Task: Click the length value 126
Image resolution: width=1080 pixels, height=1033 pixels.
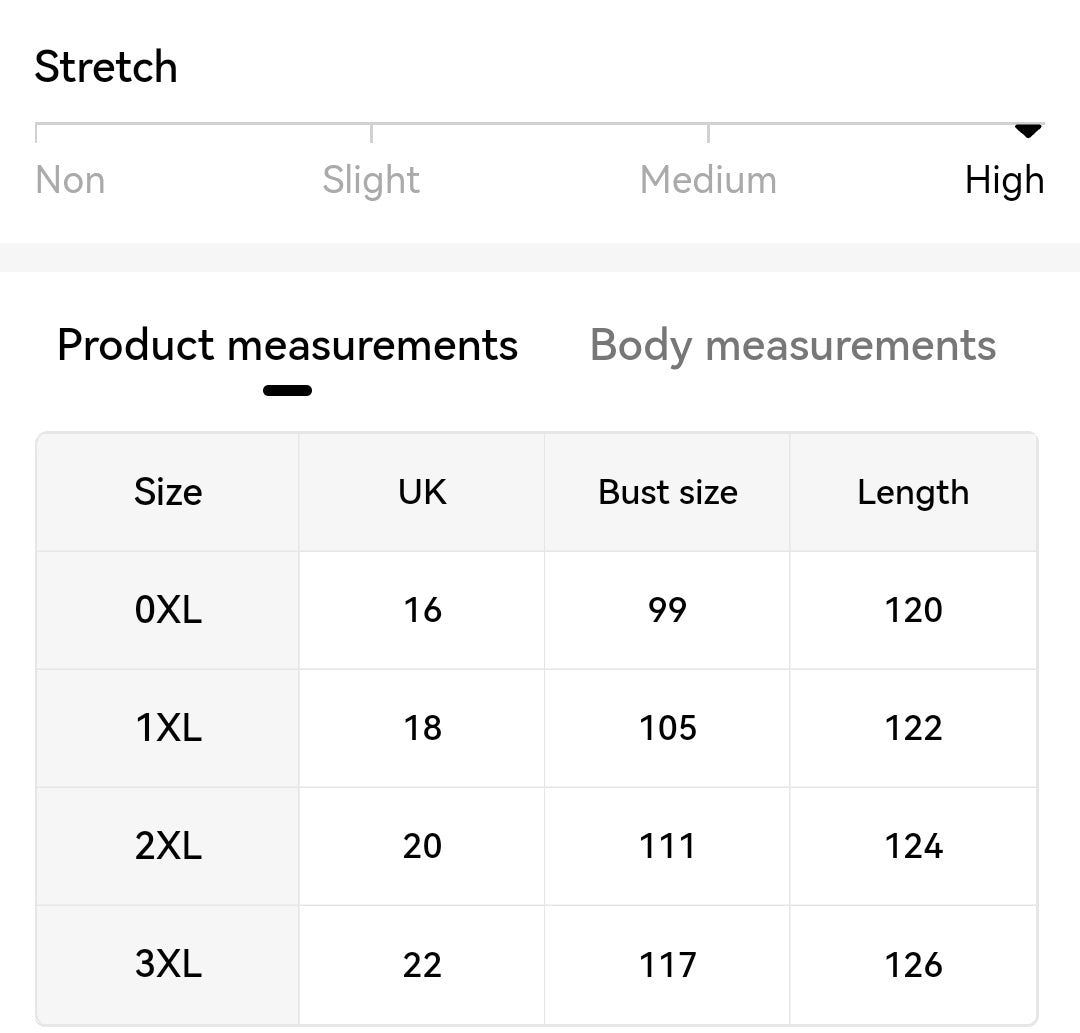Action: pyautogui.click(x=913, y=964)
